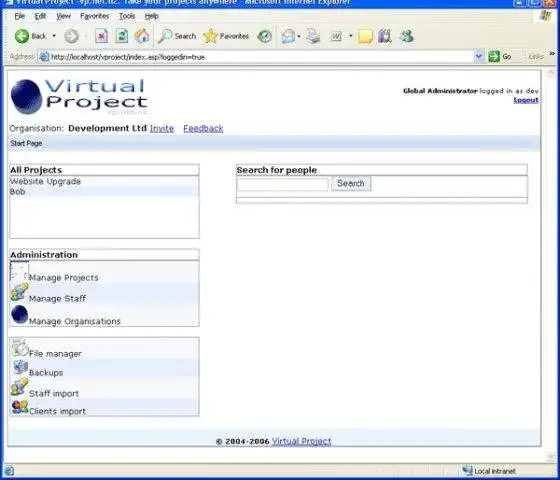Image resolution: width=560 pixels, height=480 pixels.
Task: Click the Forward arrow button
Action: 71,36
